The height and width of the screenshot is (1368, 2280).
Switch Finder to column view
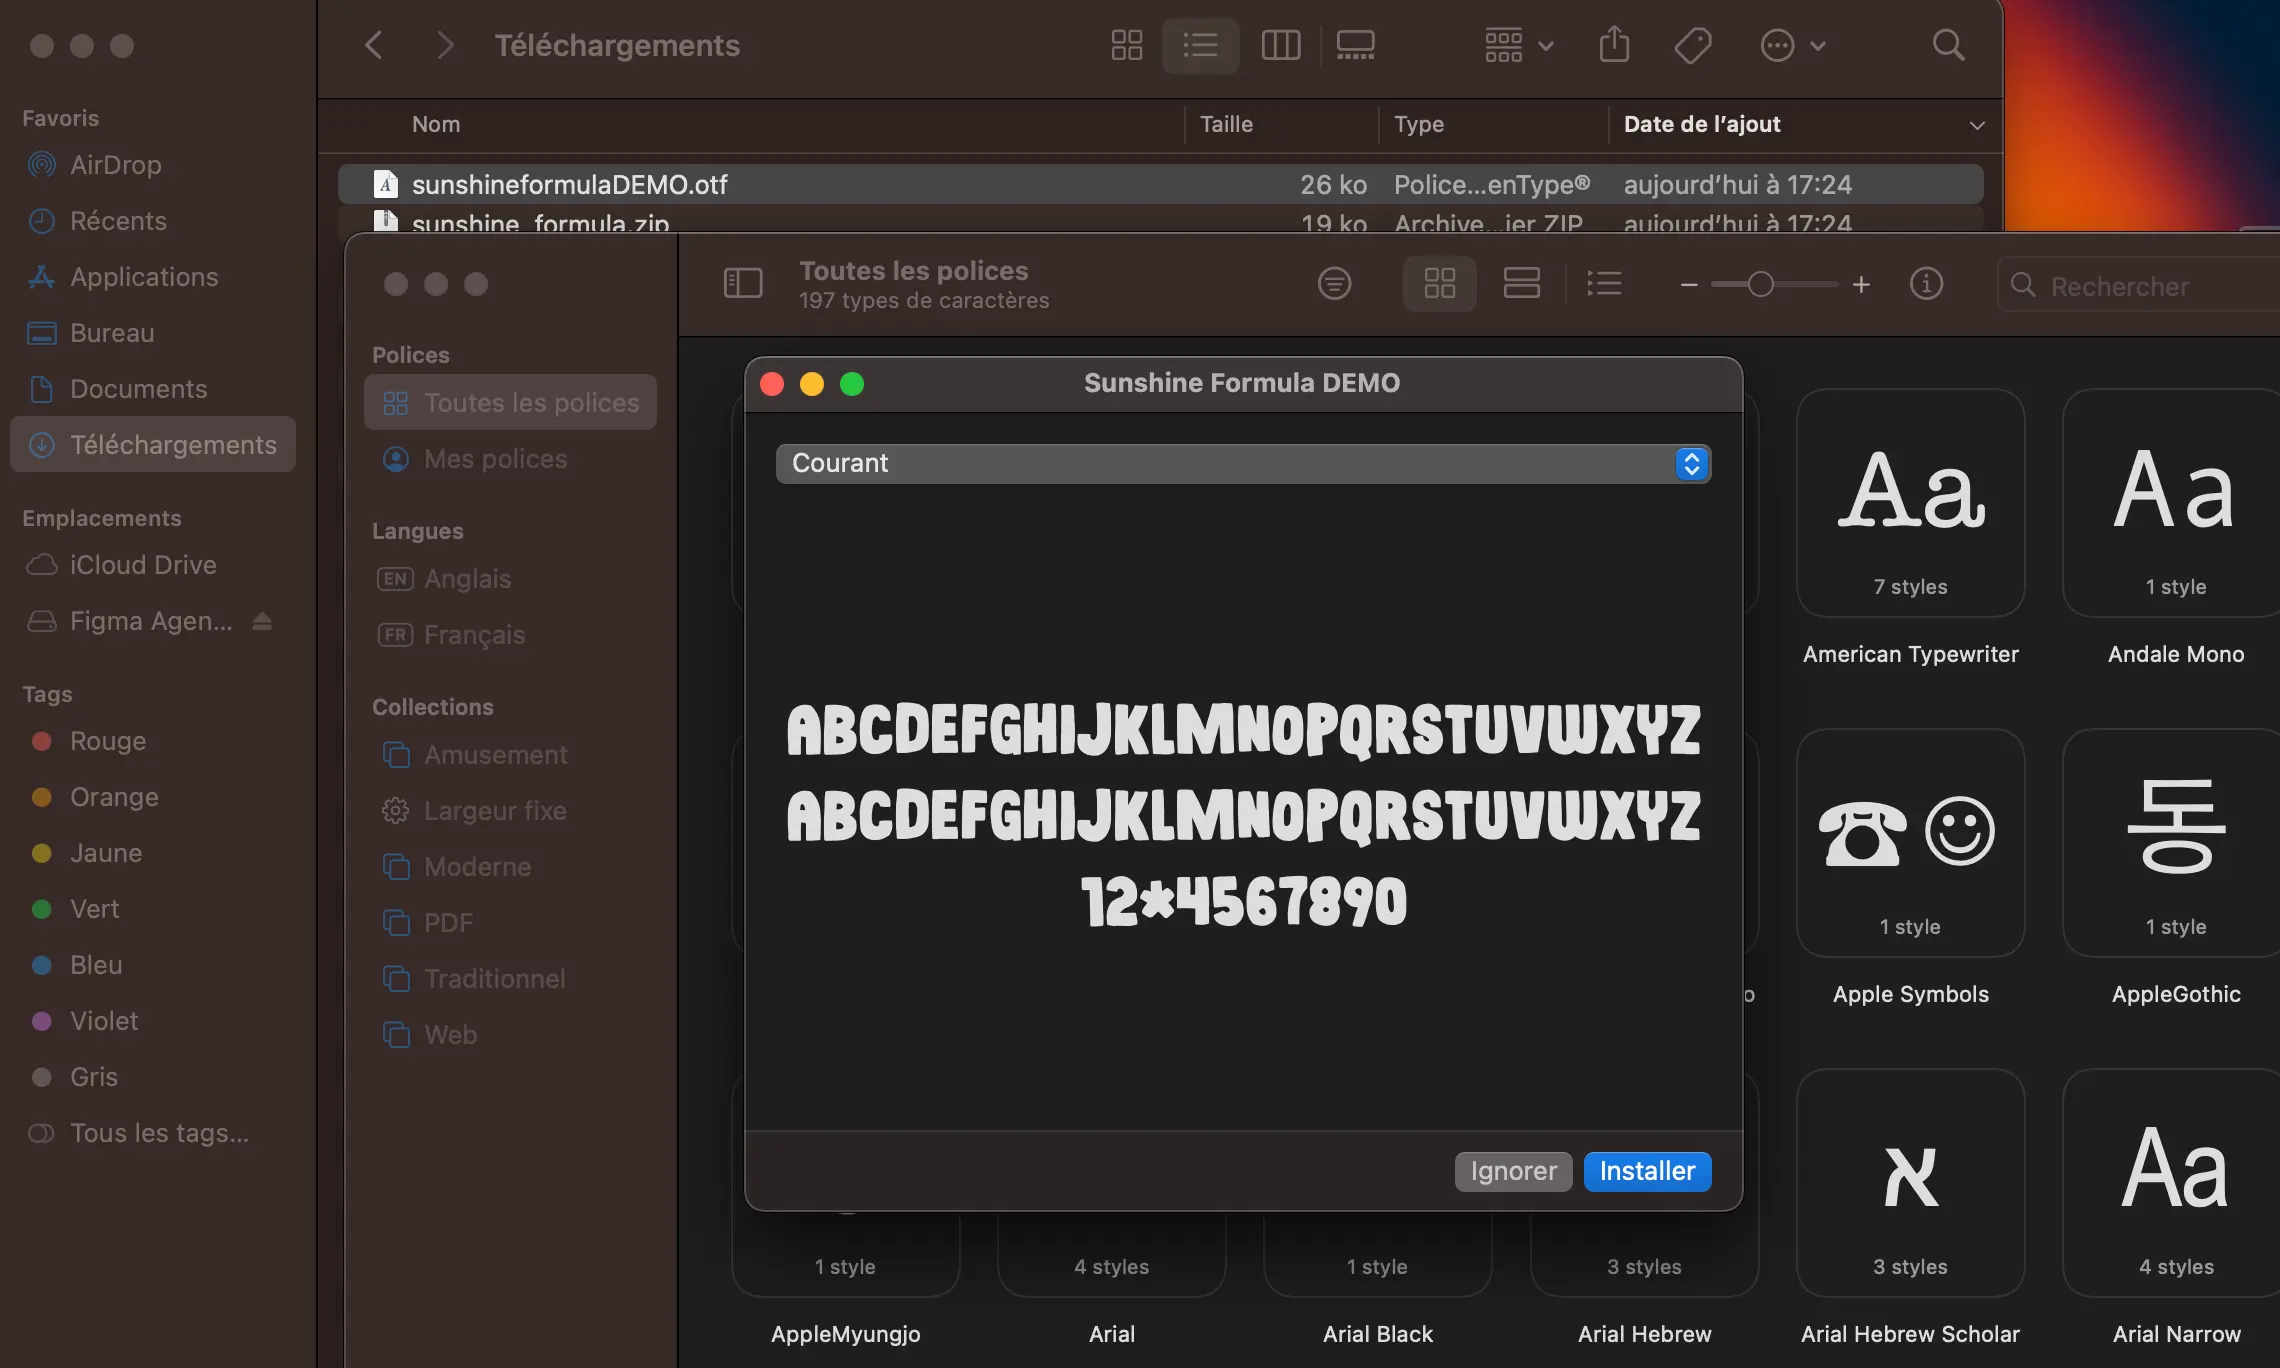tap(1281, 45)
